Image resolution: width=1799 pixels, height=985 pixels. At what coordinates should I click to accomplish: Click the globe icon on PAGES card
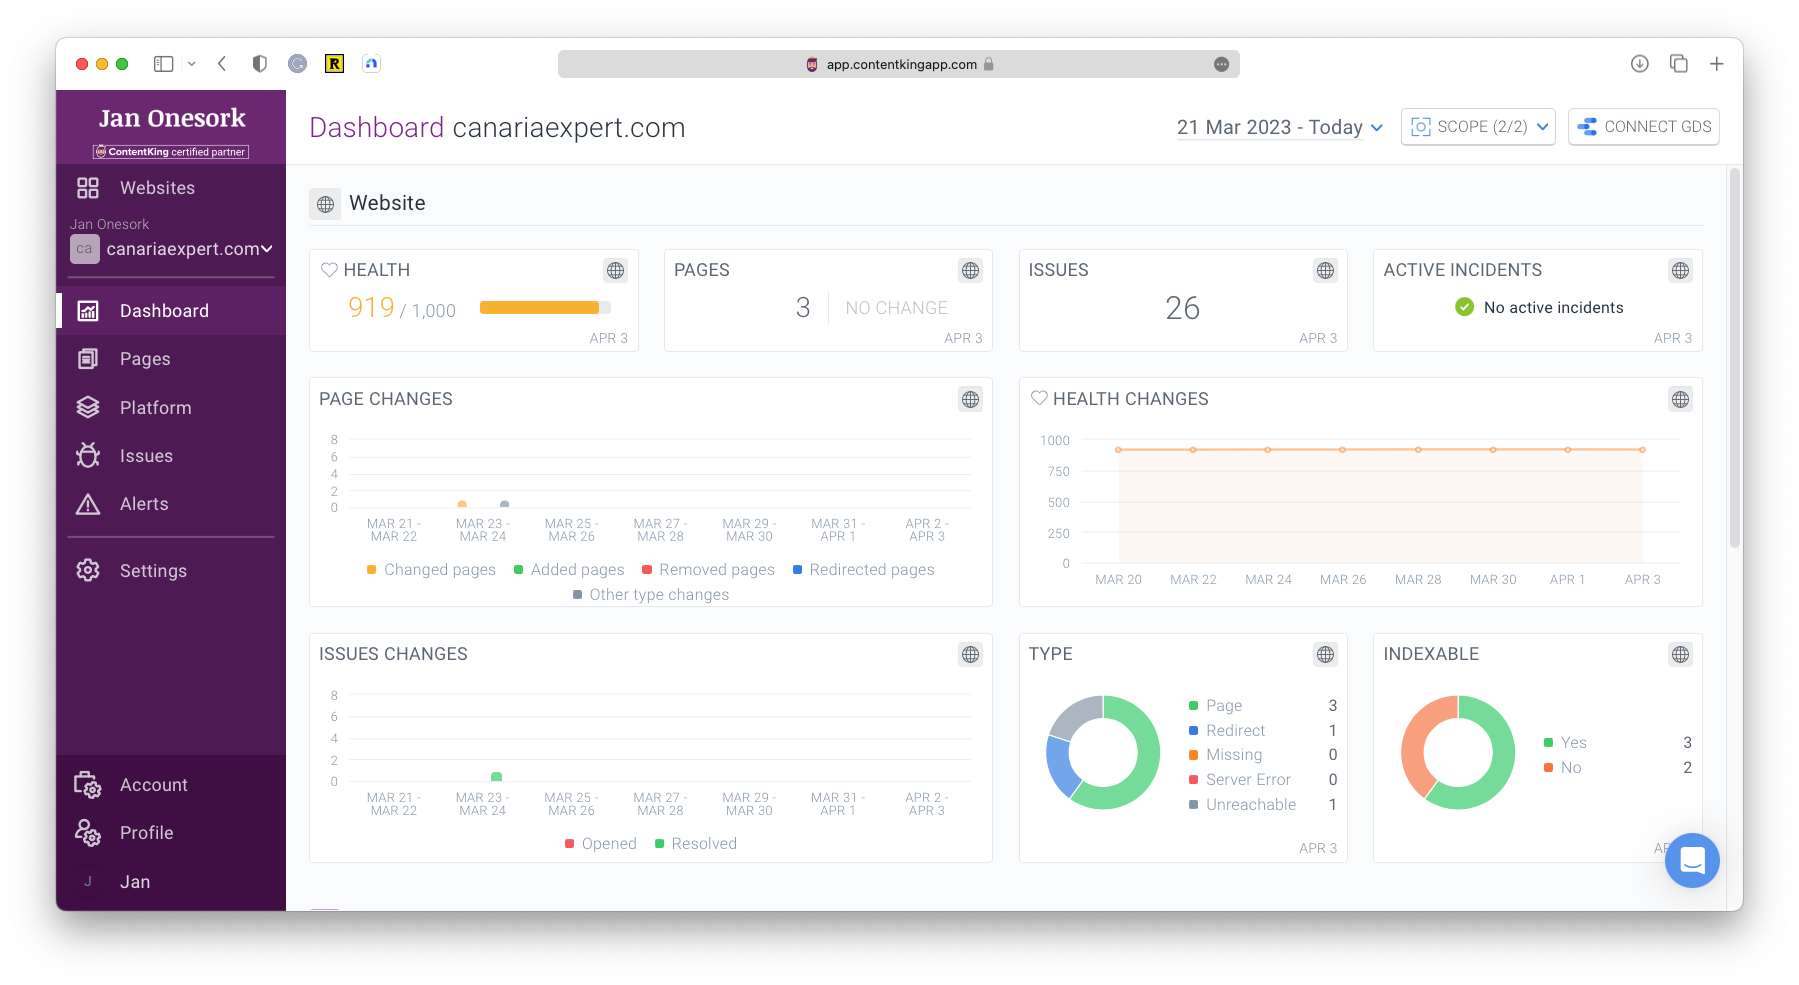970,270
